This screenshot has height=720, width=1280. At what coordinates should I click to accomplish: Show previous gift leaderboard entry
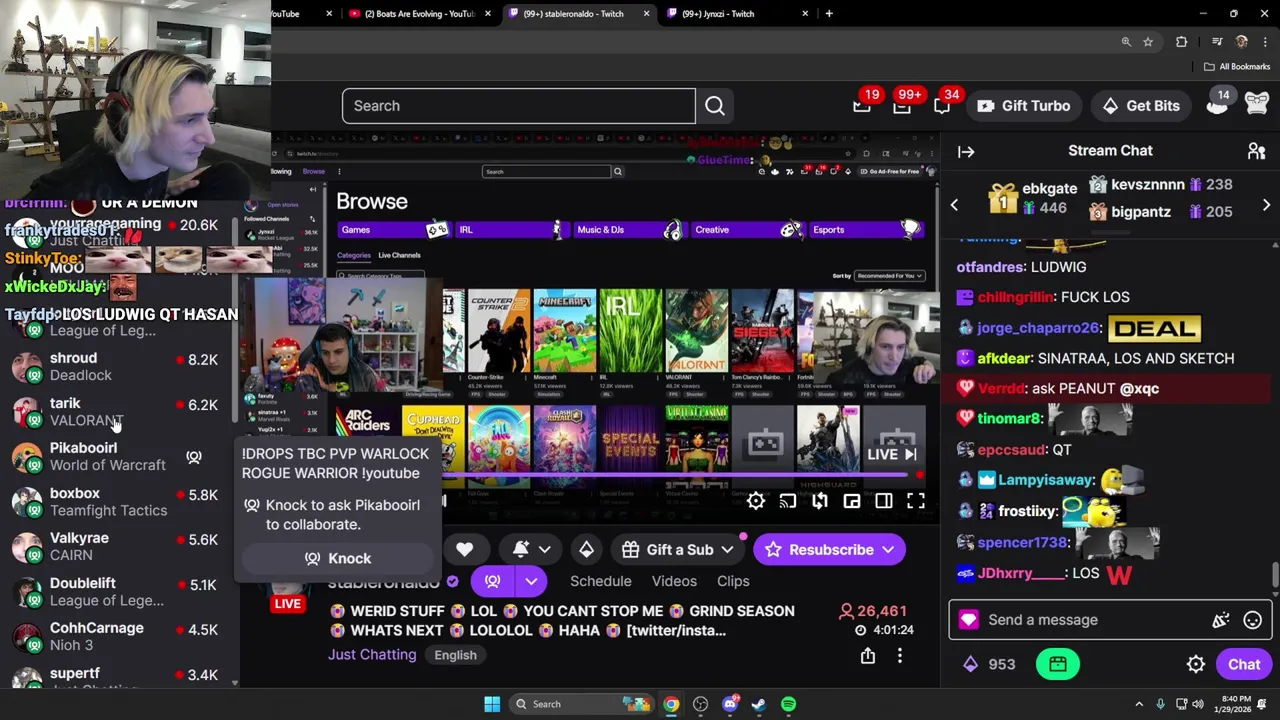(954, 205)
